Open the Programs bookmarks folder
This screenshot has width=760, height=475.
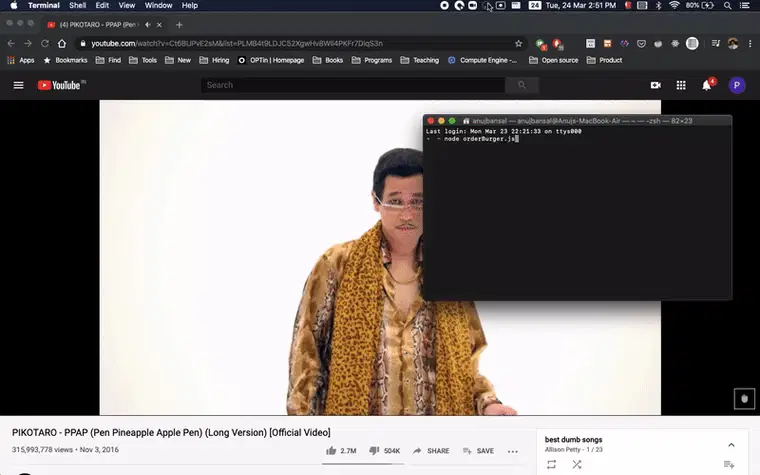(372, 60)
